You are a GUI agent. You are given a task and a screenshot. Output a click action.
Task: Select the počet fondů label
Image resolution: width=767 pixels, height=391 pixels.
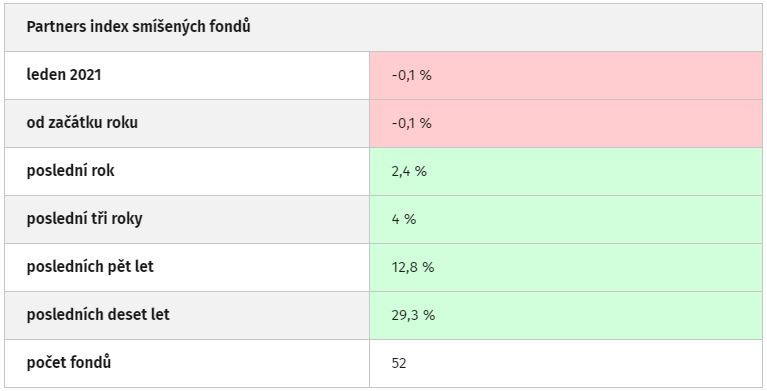(x=68, y=363)
